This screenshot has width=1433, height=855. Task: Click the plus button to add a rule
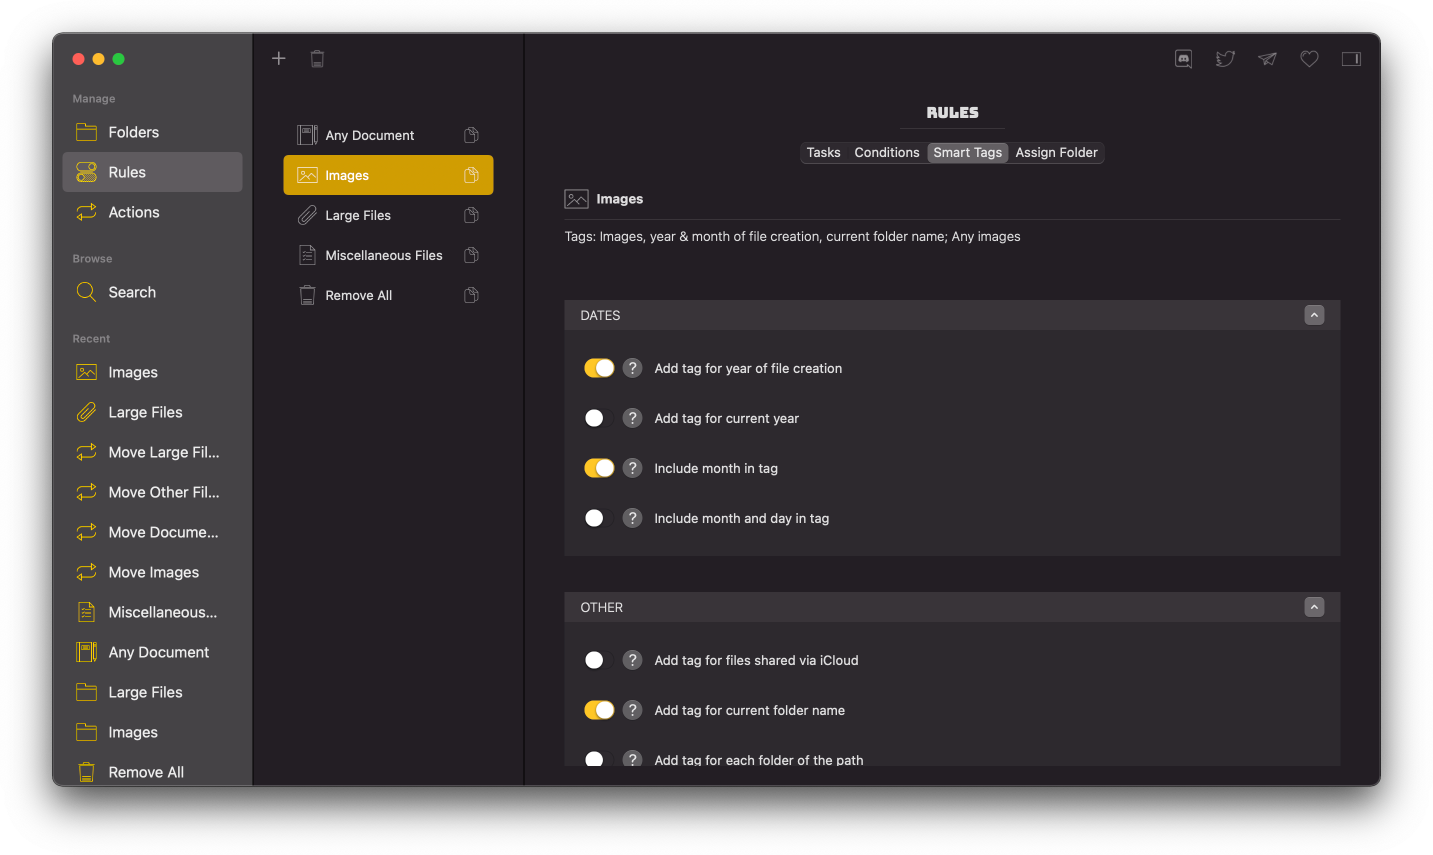tap(278, 58)
